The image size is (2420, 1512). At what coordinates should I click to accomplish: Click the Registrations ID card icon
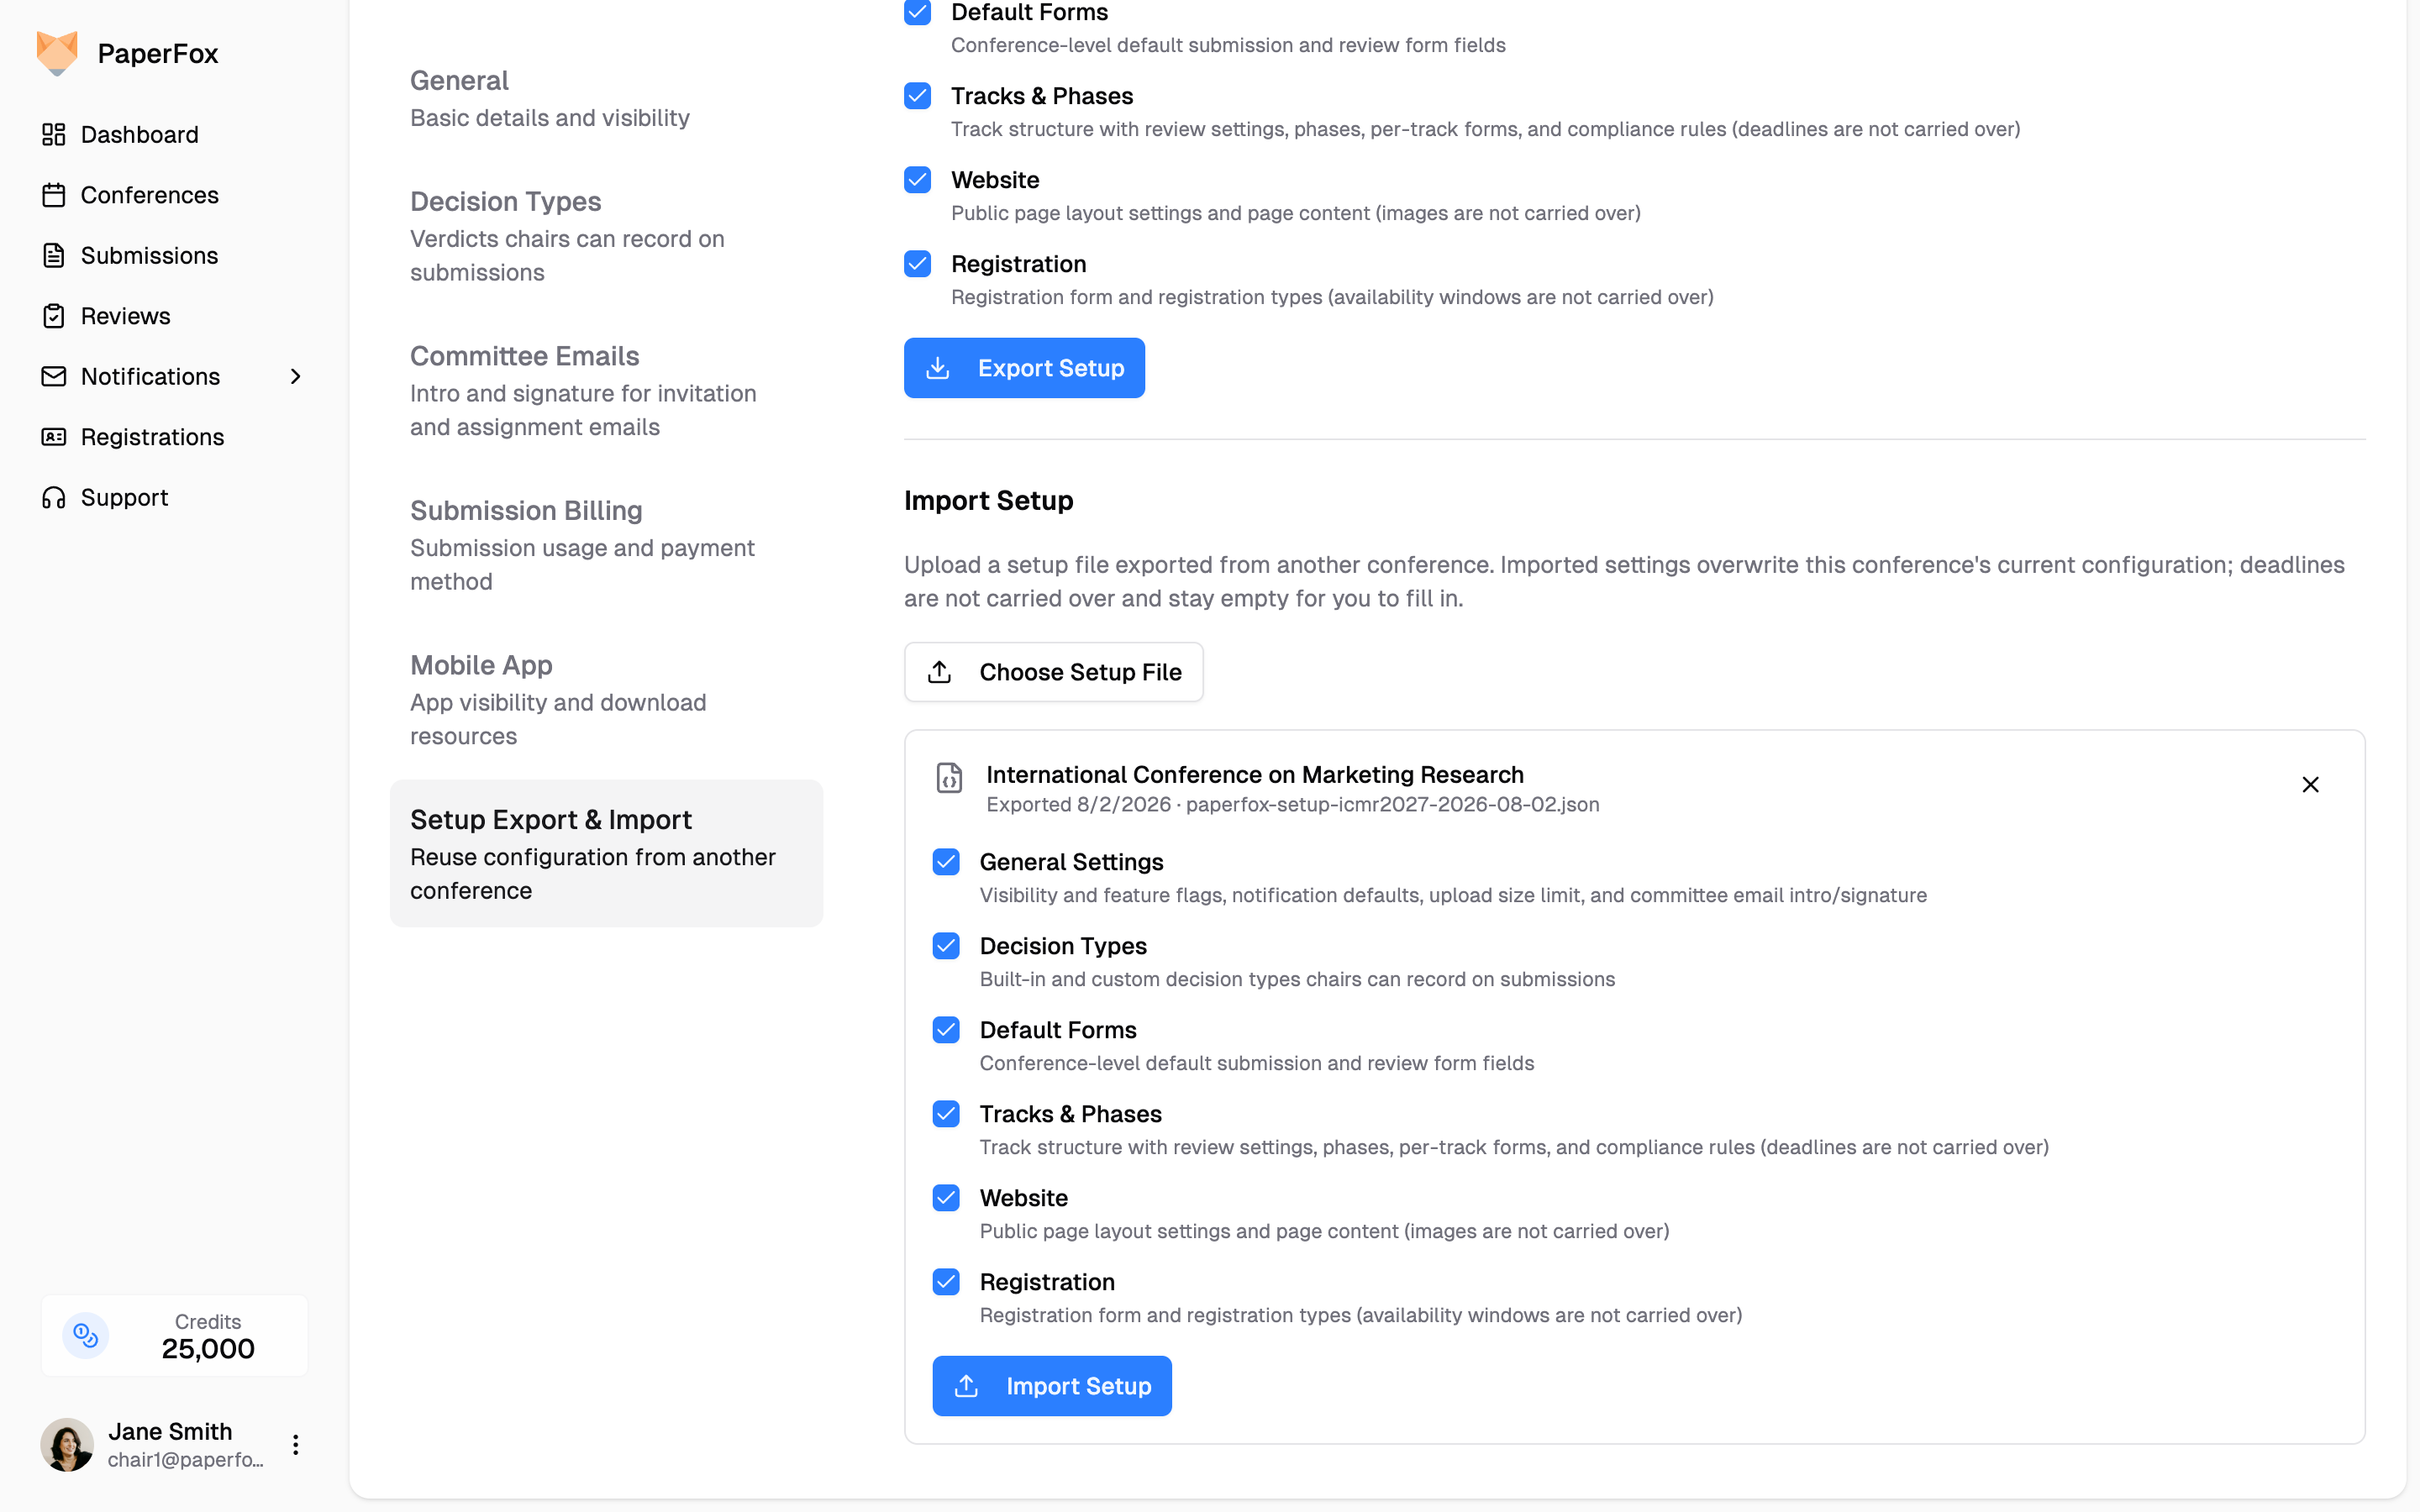point(54,437)
